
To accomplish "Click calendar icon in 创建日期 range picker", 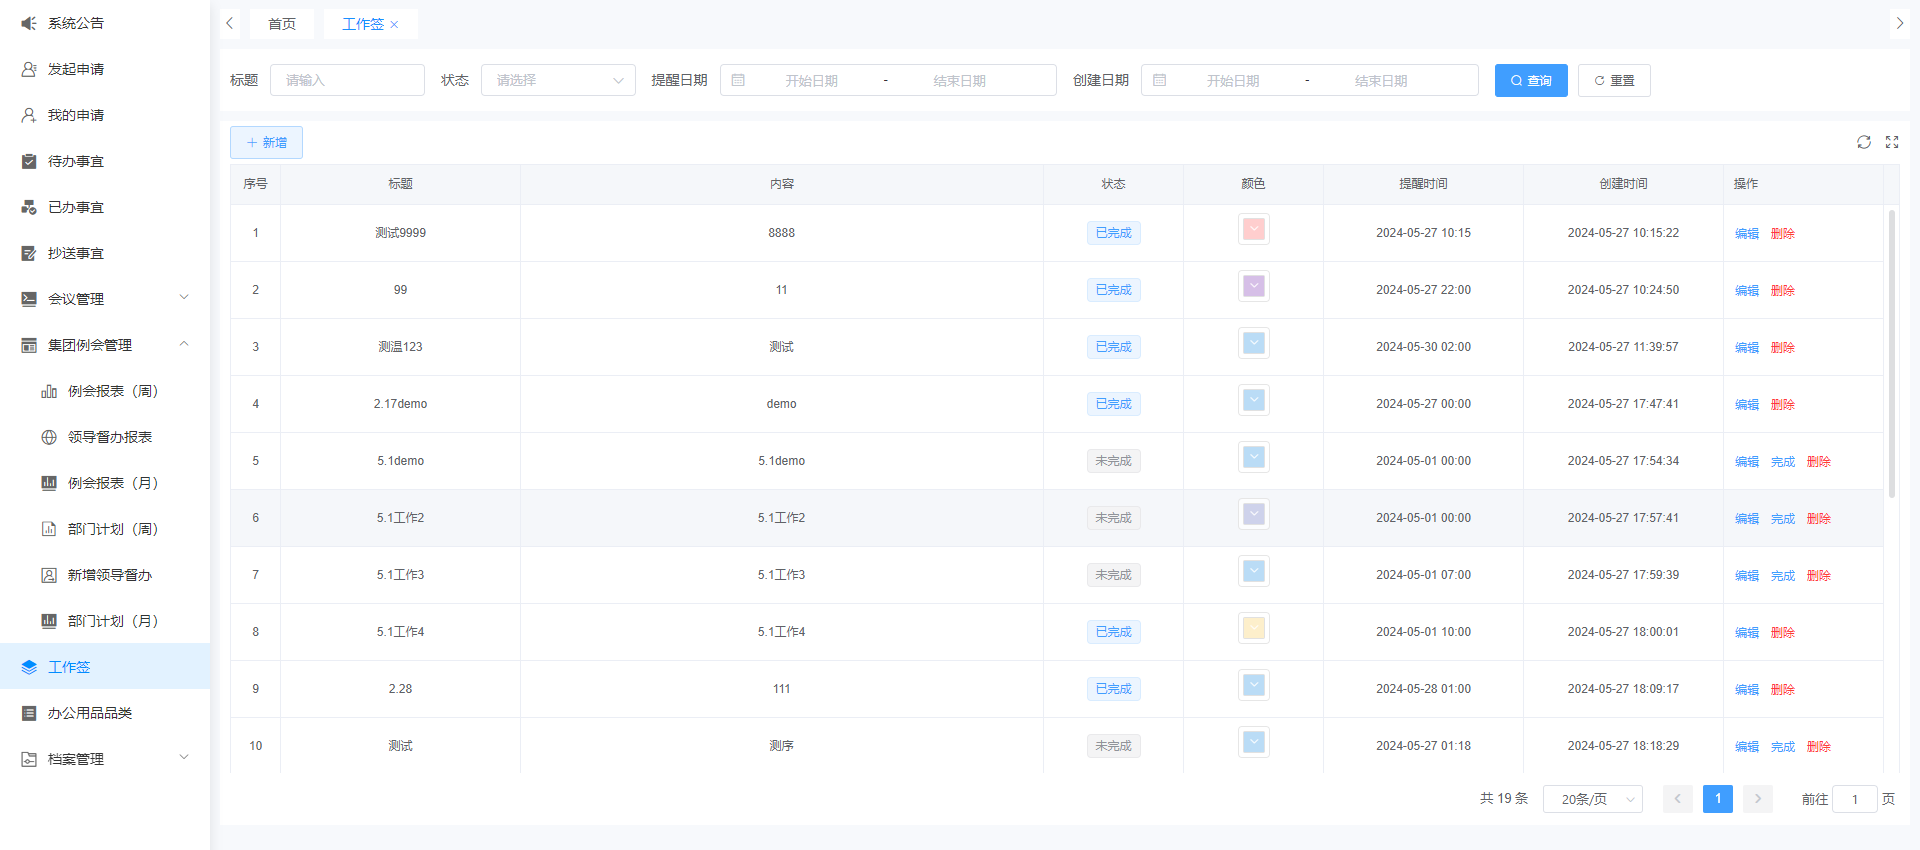I will click(x=1160, y=80).
